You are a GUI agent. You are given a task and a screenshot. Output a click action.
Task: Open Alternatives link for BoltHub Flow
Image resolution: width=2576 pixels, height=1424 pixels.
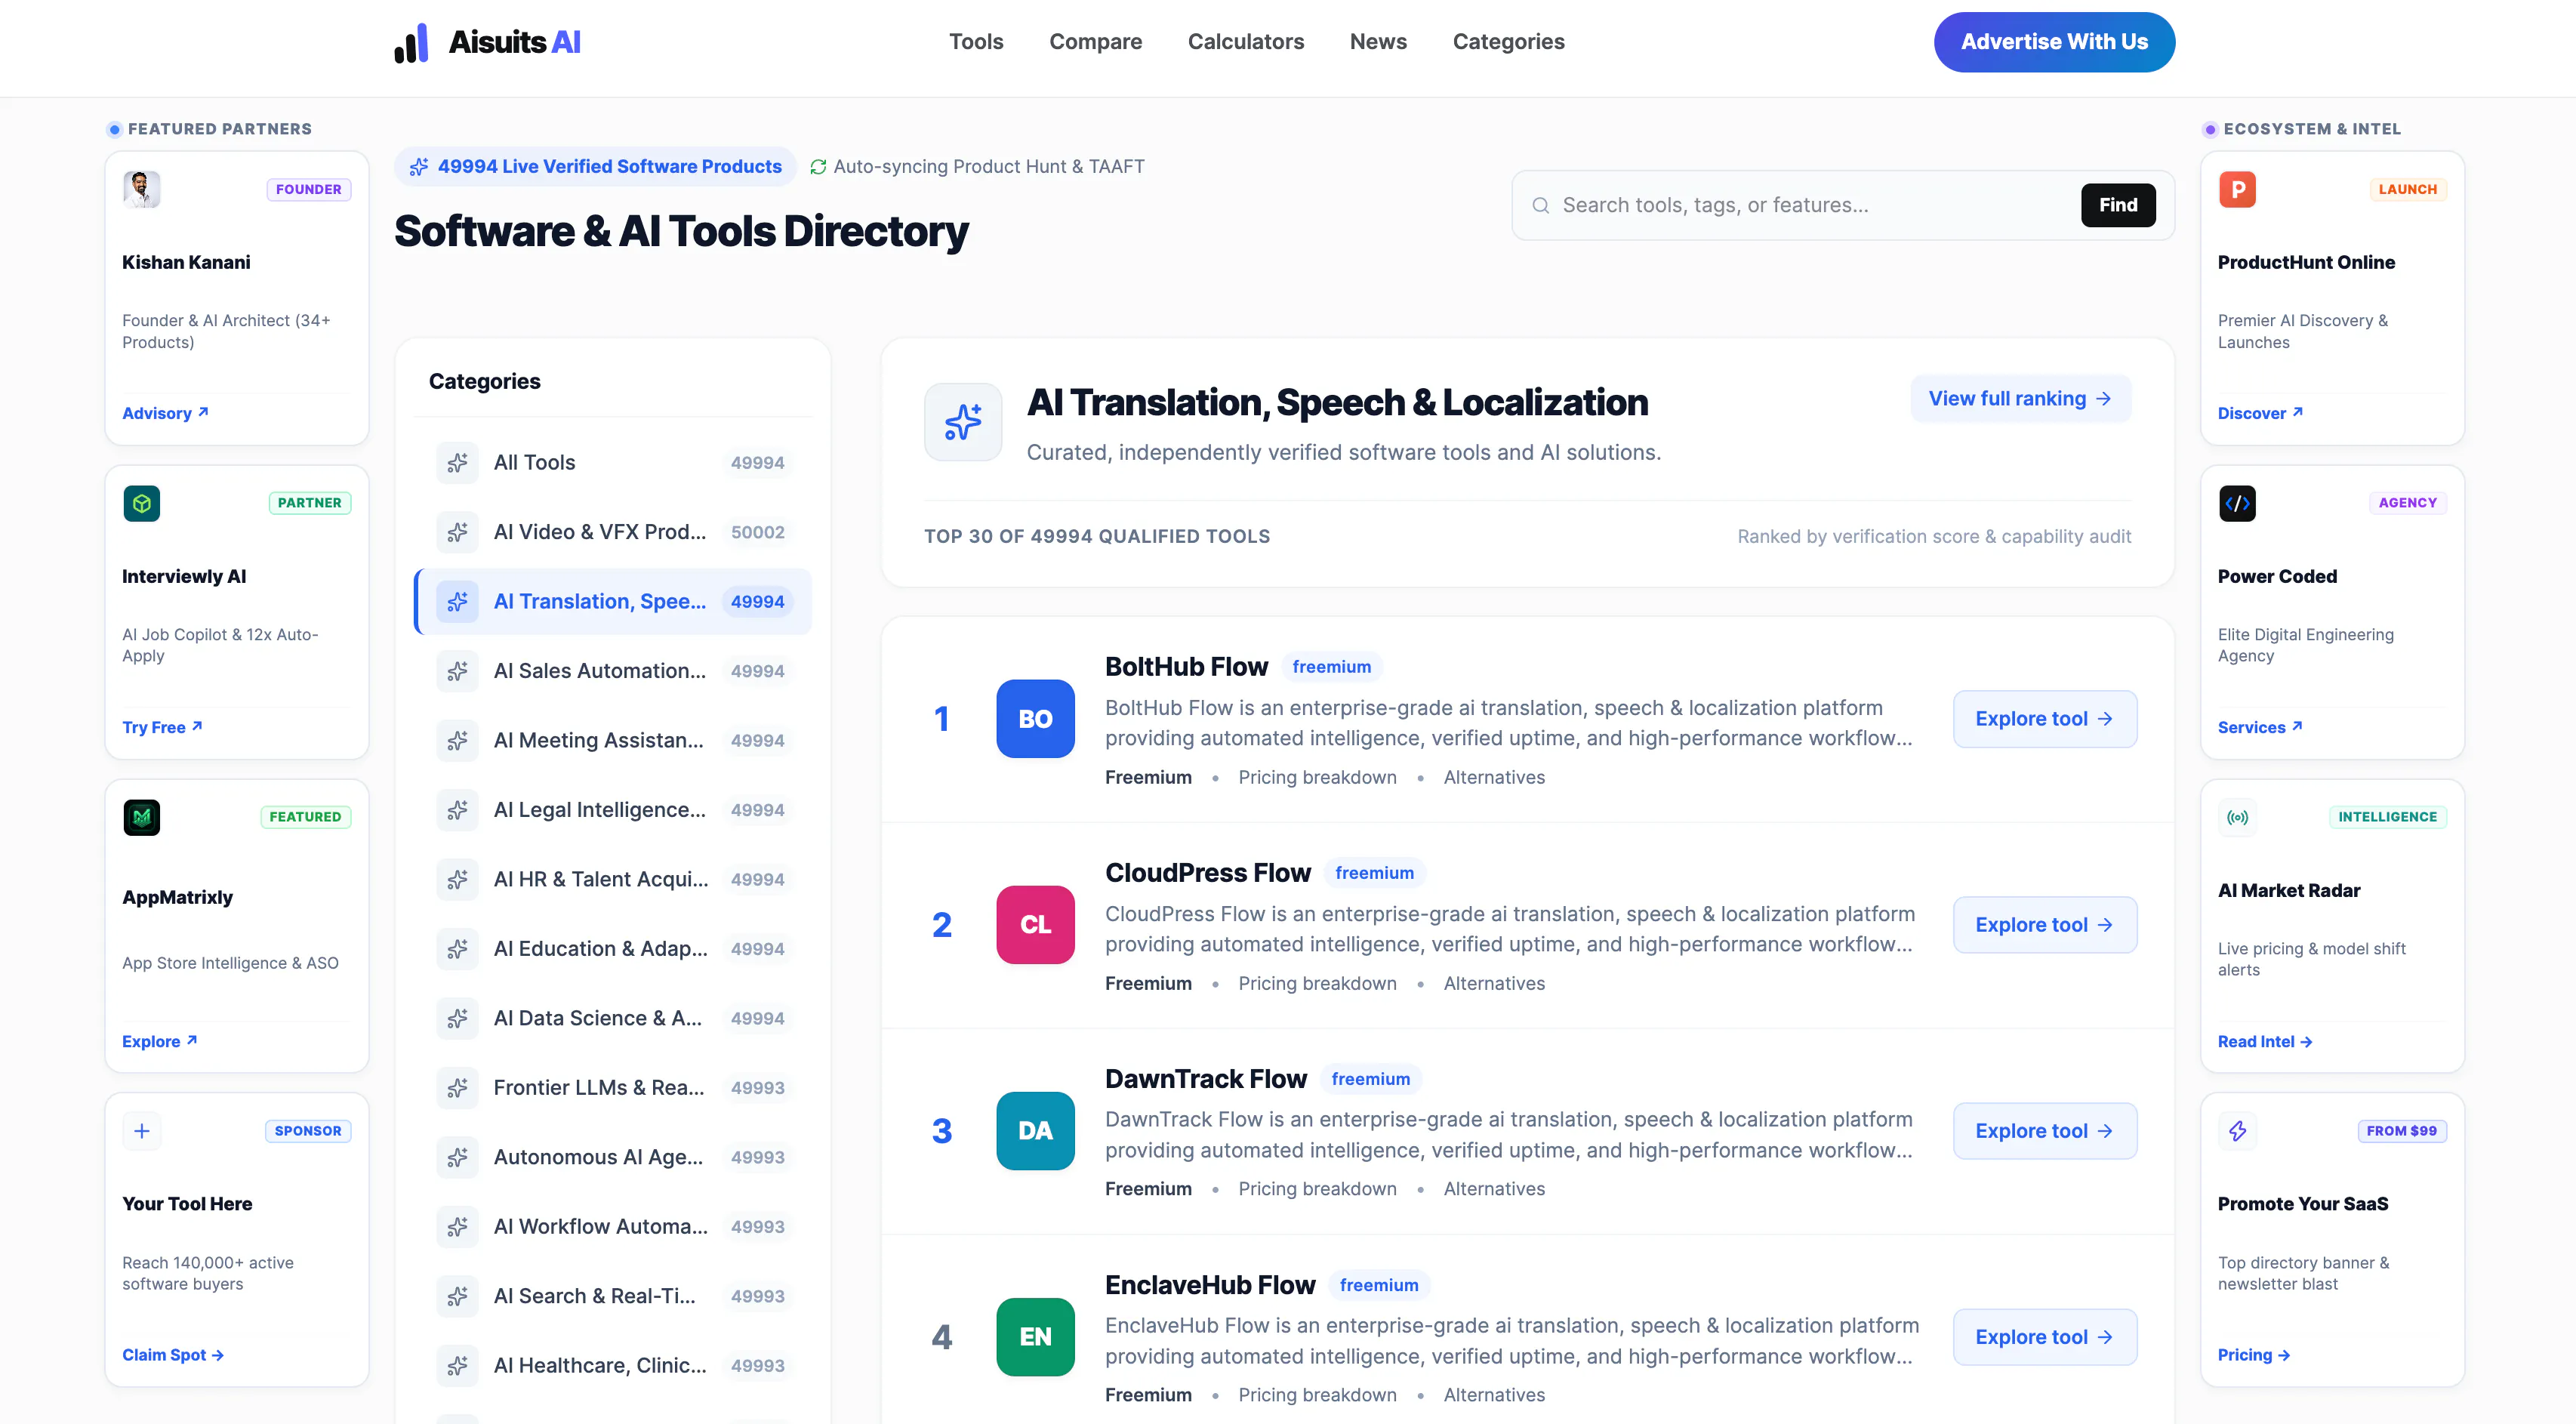(1494, 777)
